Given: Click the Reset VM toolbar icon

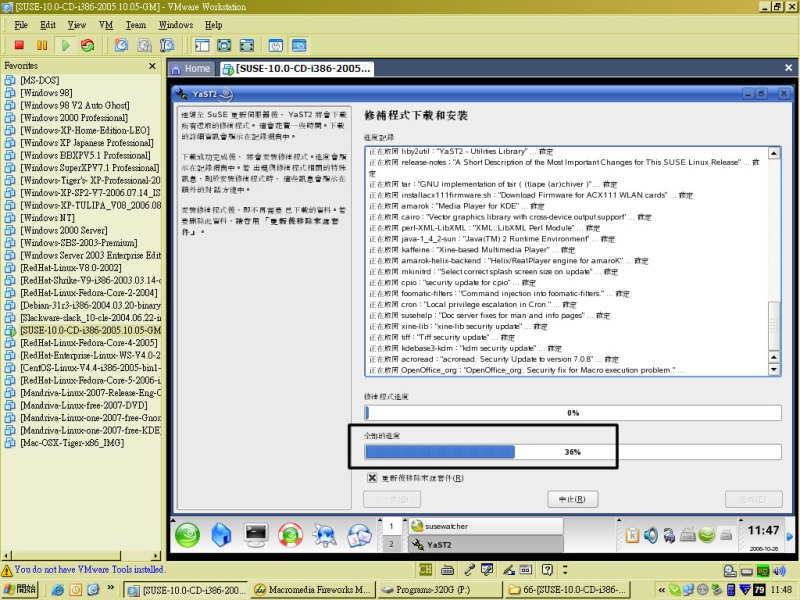Looking at the screenshot, I should [88, 45].
